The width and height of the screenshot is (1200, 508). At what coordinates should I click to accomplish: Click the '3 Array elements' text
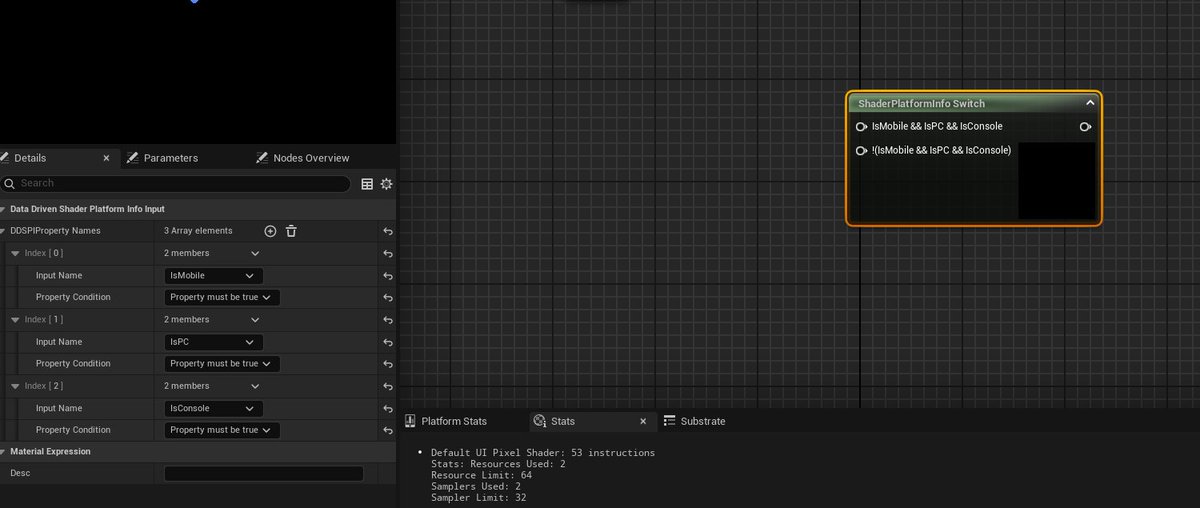pyautogui.click(x=198, y=231)
